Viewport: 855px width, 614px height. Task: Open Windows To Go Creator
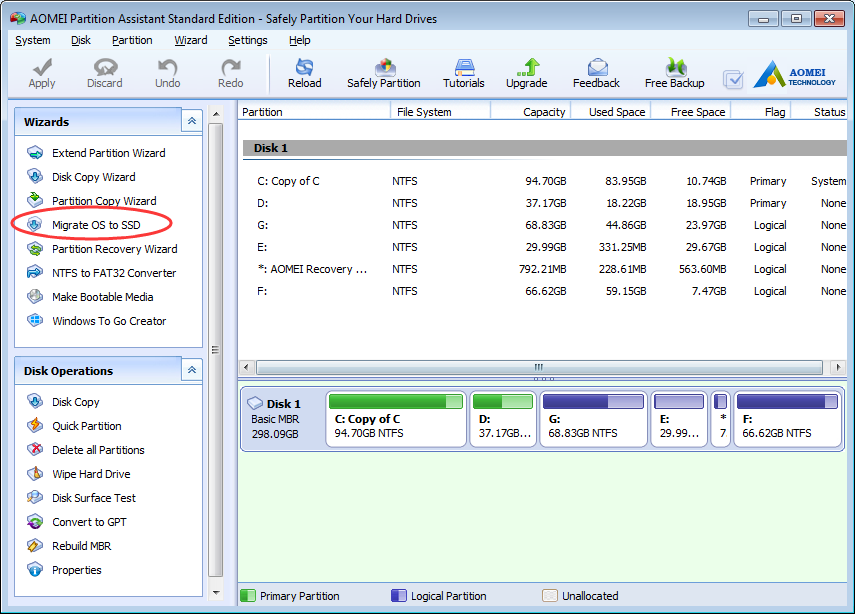pyautogui.click(x=97, y=321)
